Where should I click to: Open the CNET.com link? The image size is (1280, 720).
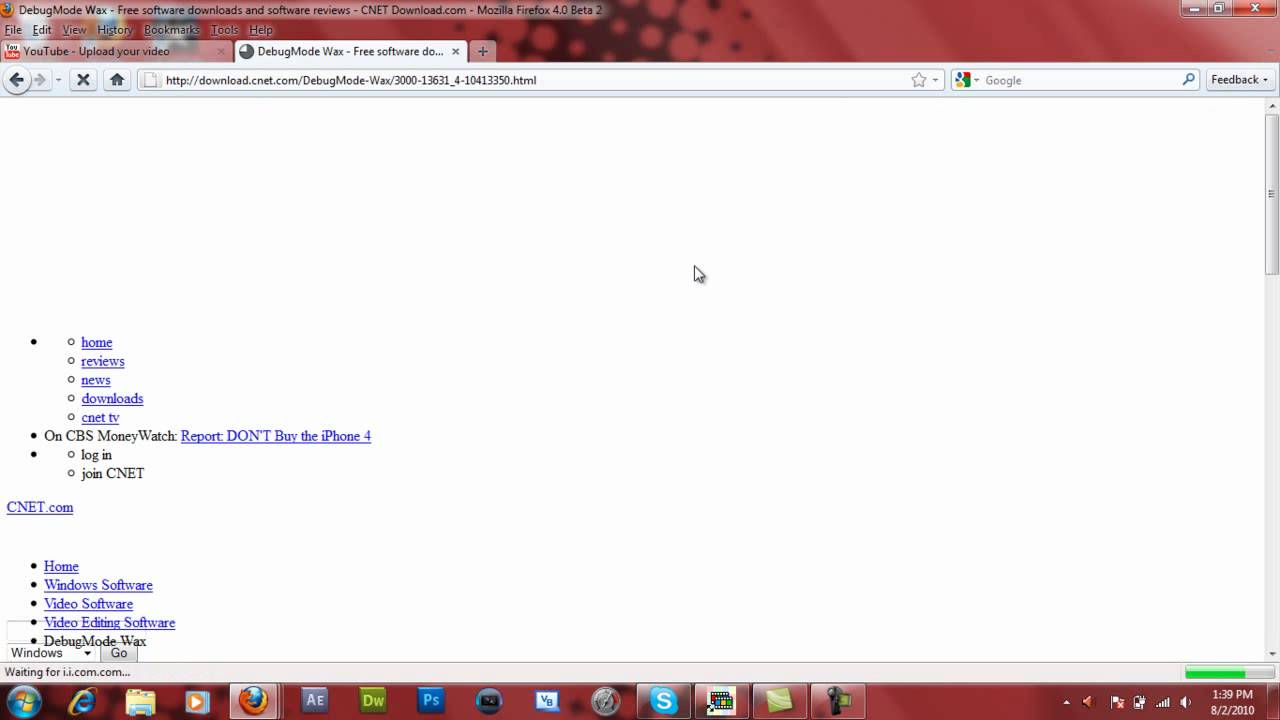[x=40, y=507]
